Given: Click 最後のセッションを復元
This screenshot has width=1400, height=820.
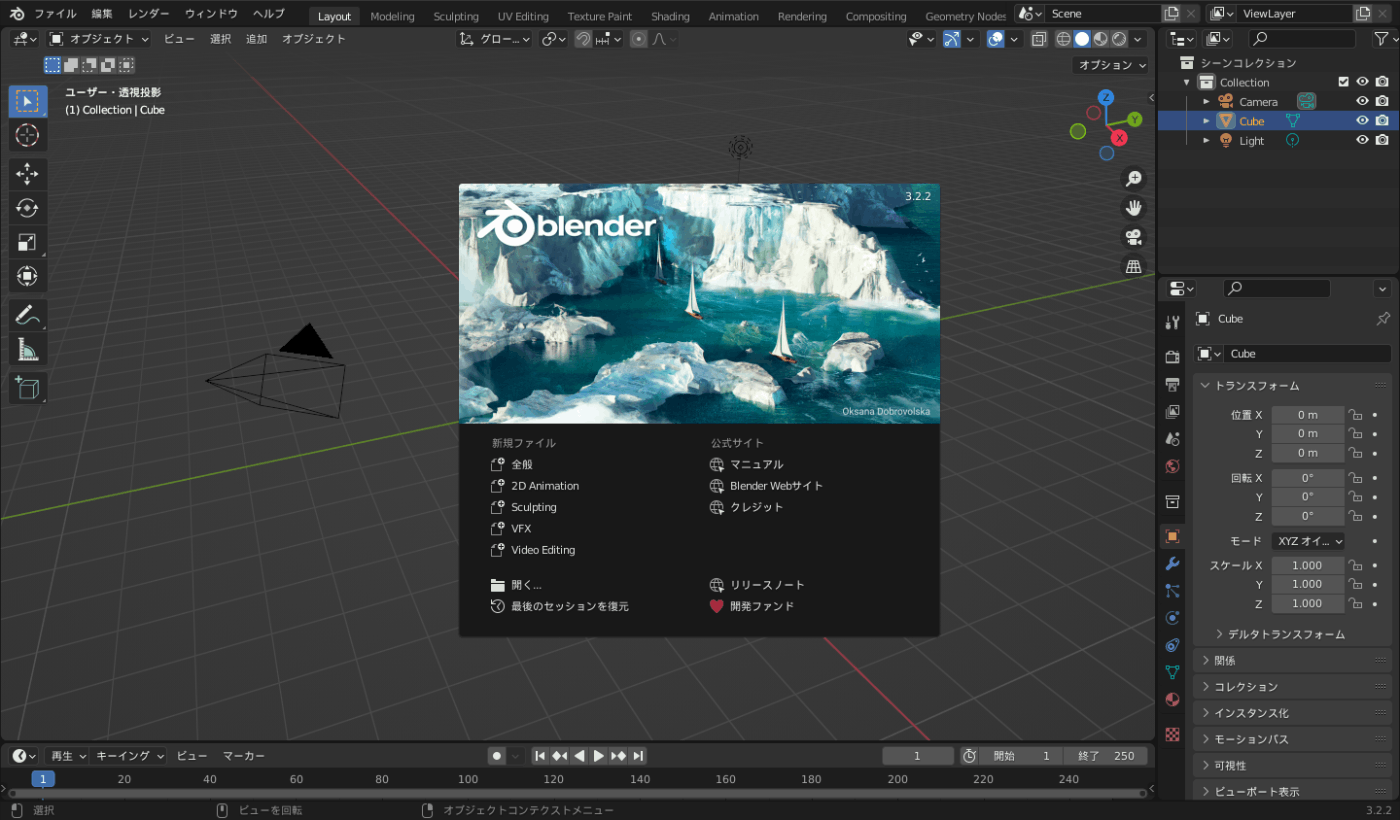Looking at the screenshot, I should [560, 606].
